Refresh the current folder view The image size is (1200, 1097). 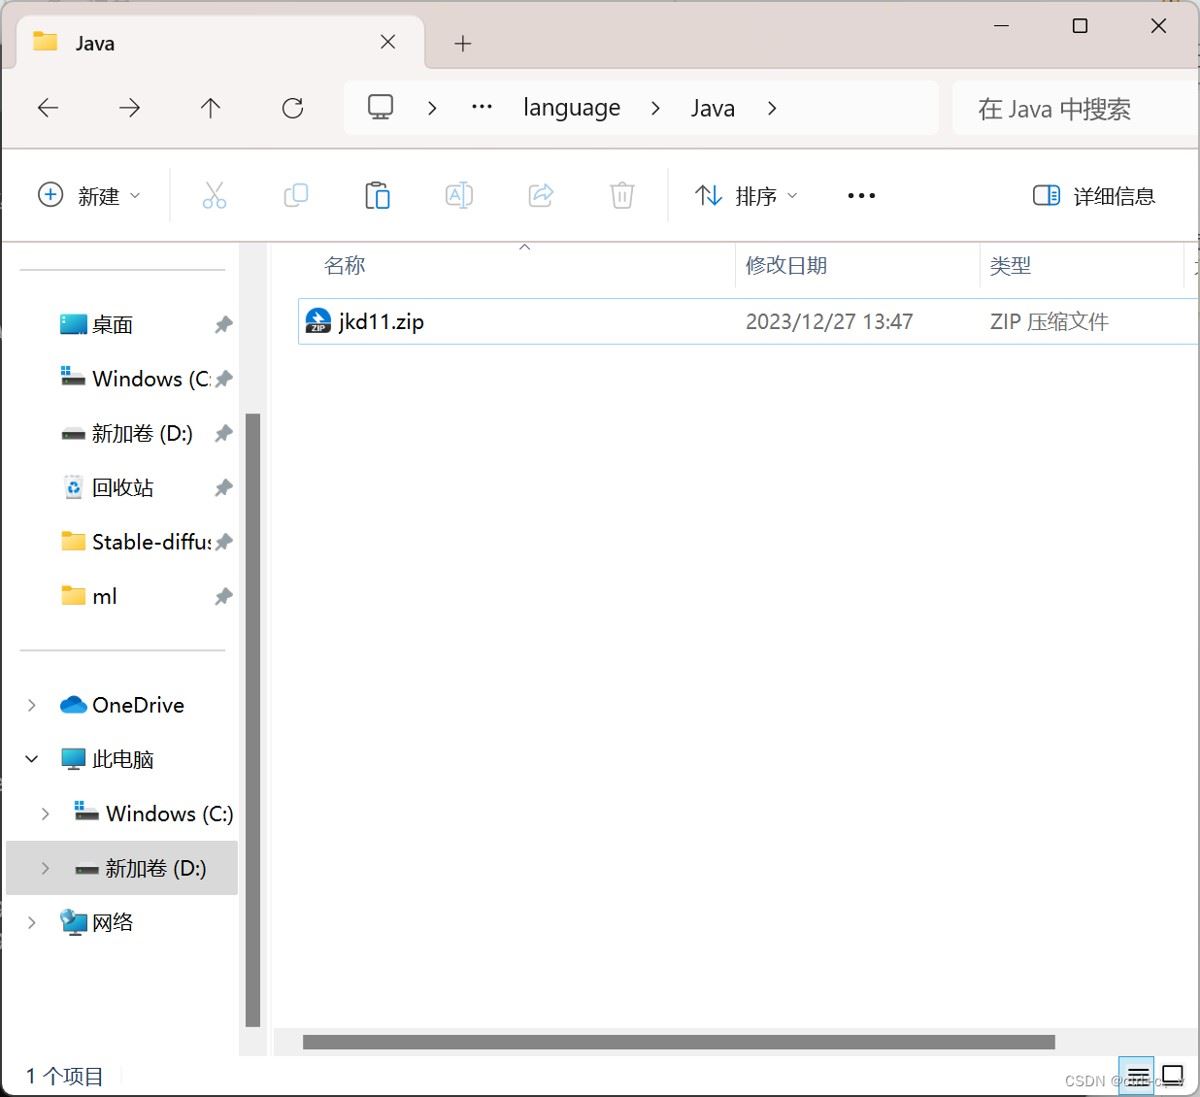(x=292, y=108)
